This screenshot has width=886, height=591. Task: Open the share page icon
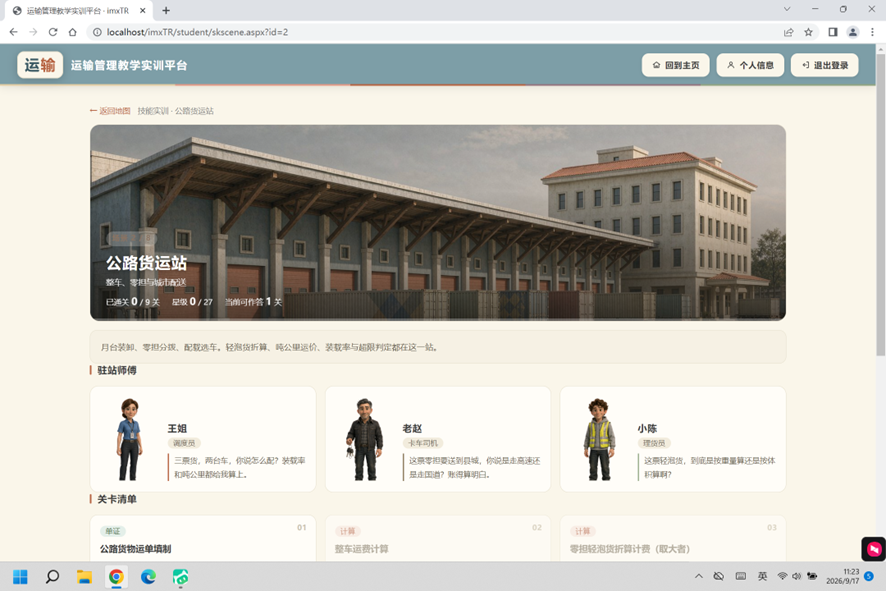coord(788,32)
